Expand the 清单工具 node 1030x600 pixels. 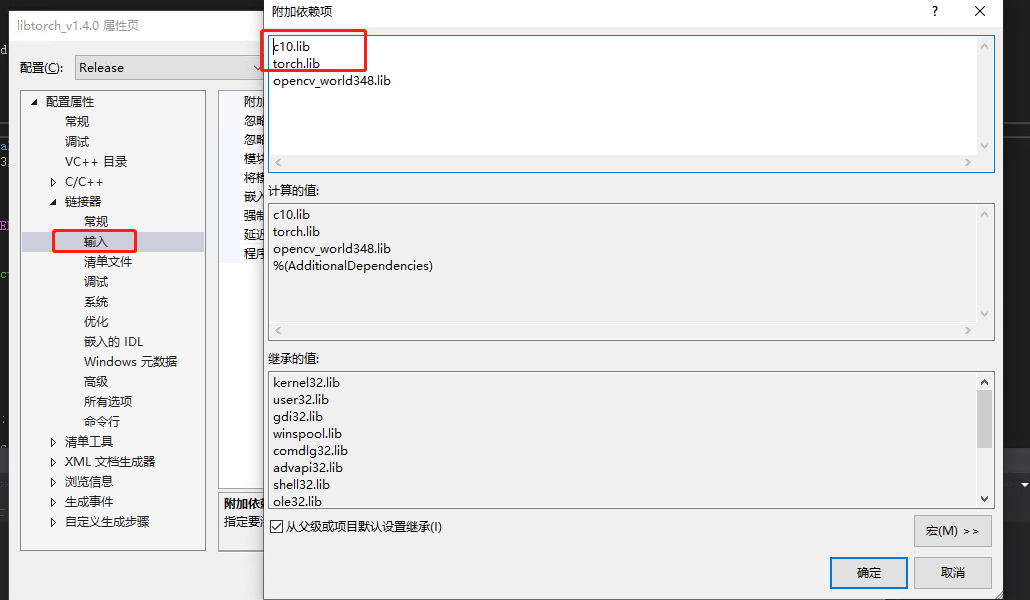(x=53, y=441)
